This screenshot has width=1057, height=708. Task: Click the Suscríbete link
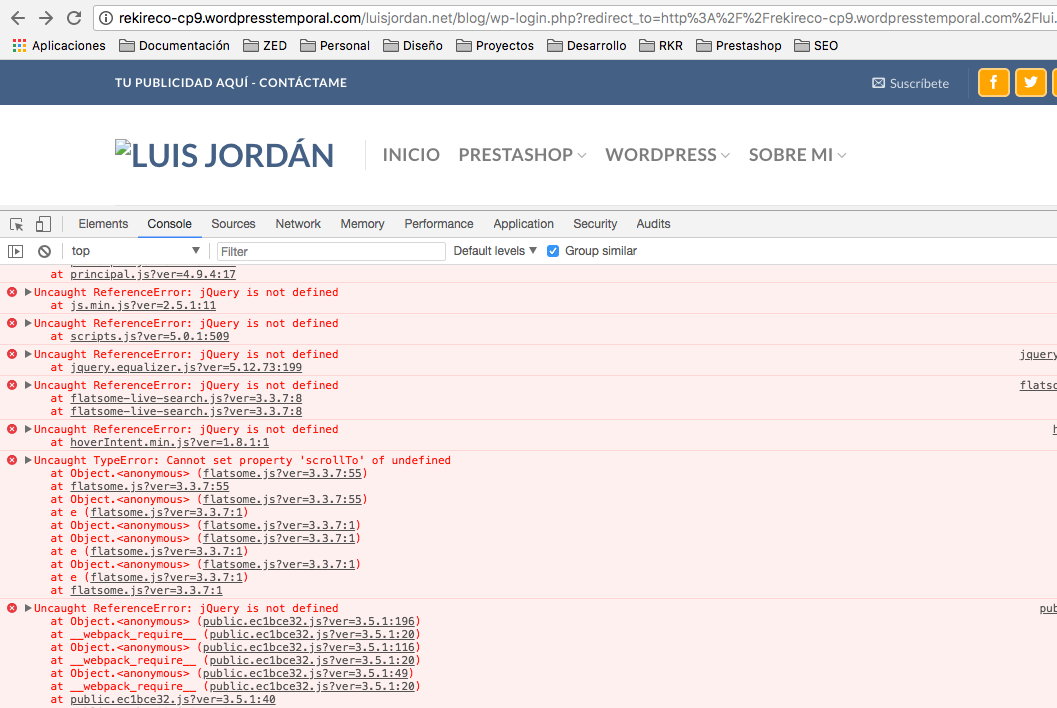point(911,83)
